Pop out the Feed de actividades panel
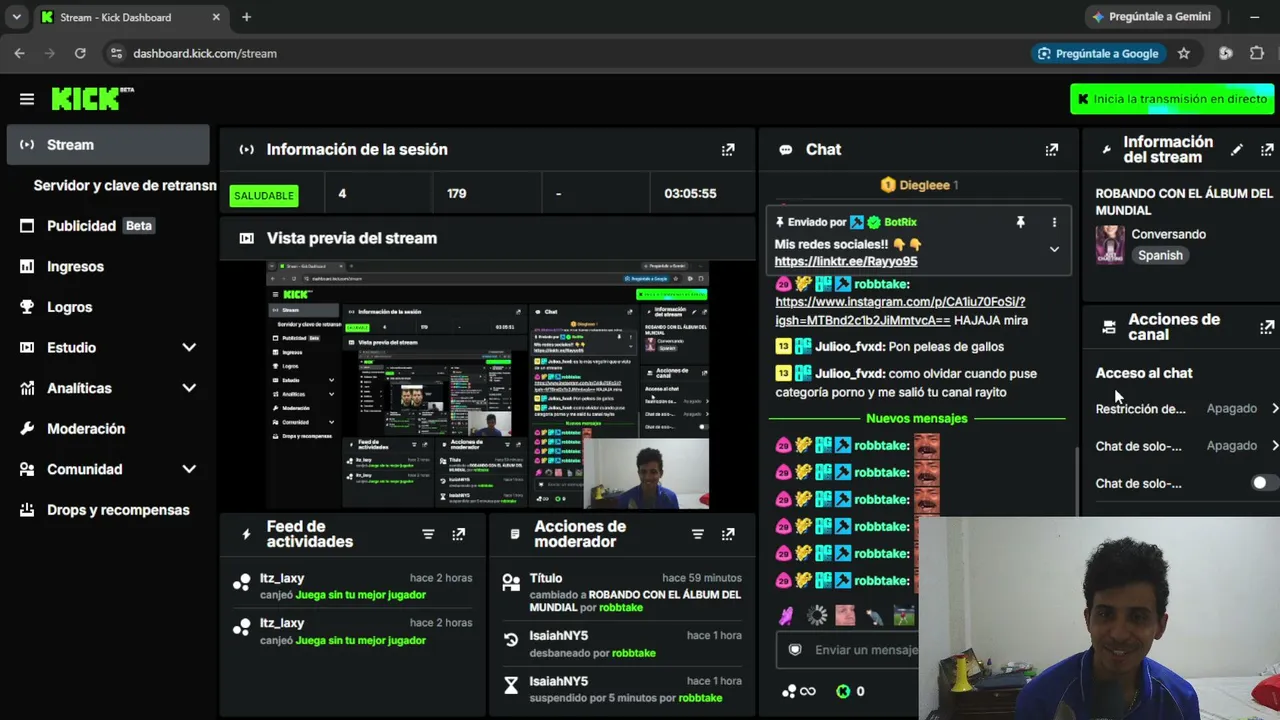1280x720 pixels. (458, 534)
